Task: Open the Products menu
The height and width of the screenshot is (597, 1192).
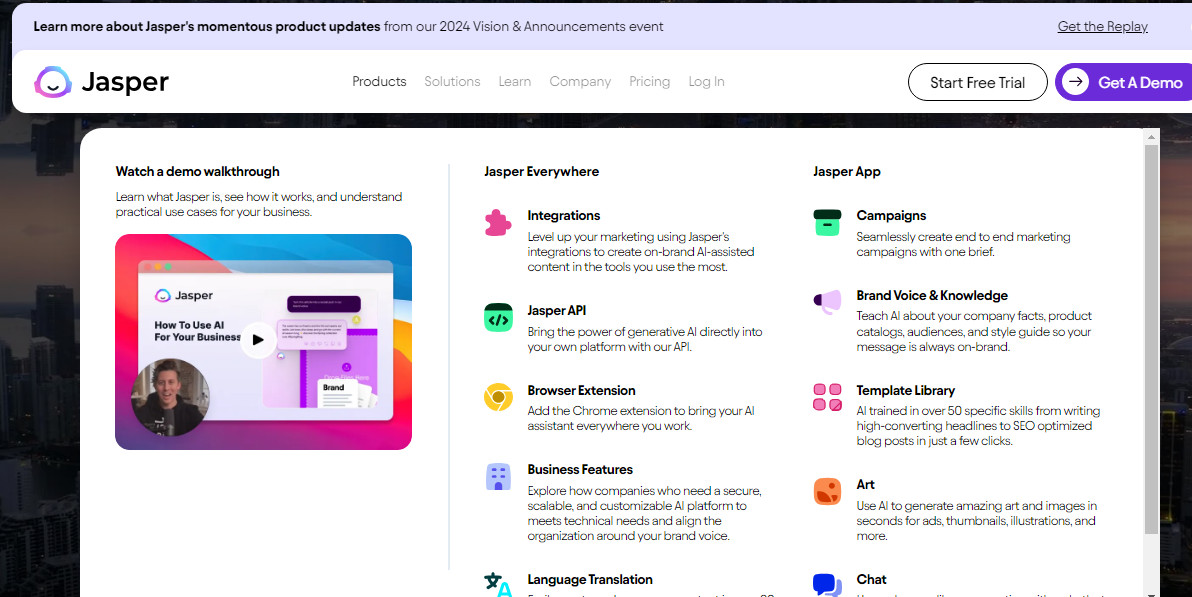Action: point(379,81)
